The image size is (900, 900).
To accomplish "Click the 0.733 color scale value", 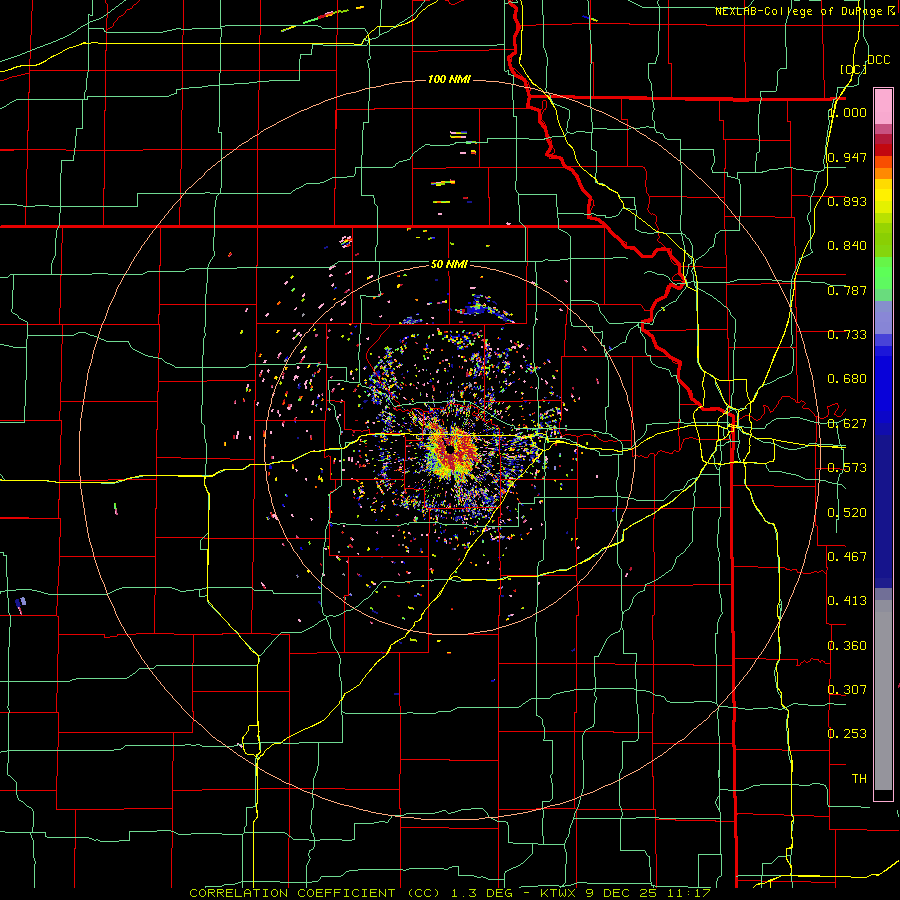I will [847, 335].
